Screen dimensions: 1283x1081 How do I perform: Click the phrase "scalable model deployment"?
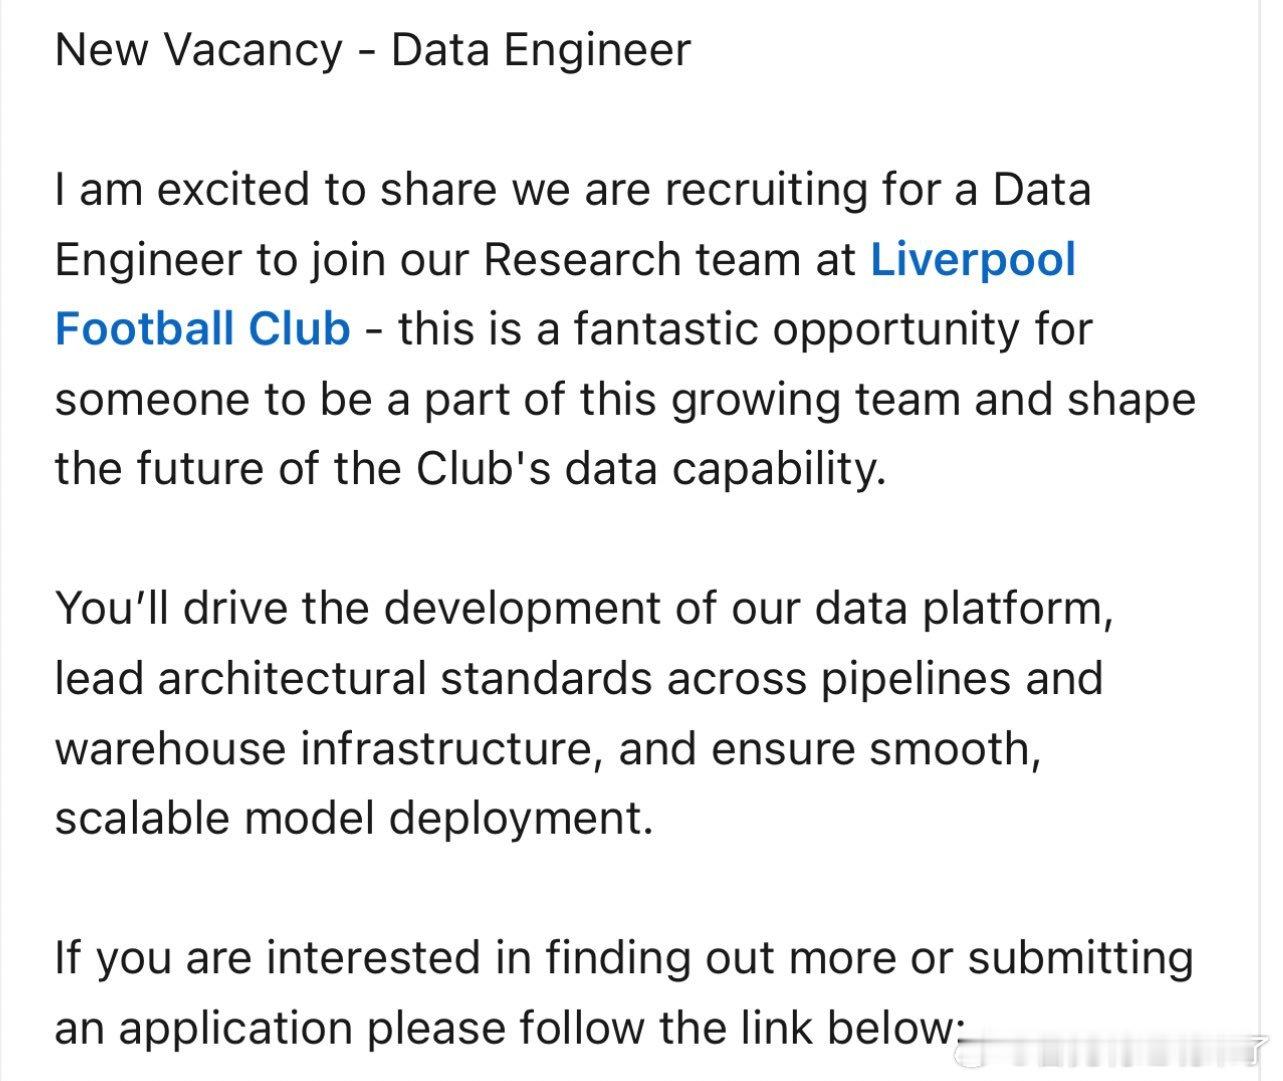(353, 818)
